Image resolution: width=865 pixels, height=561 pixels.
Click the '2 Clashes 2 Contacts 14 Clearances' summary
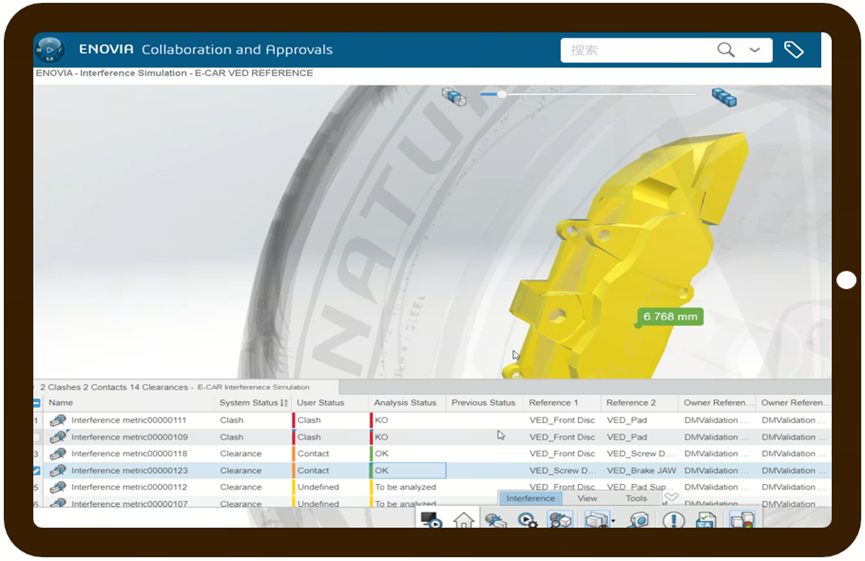(114, 387)
